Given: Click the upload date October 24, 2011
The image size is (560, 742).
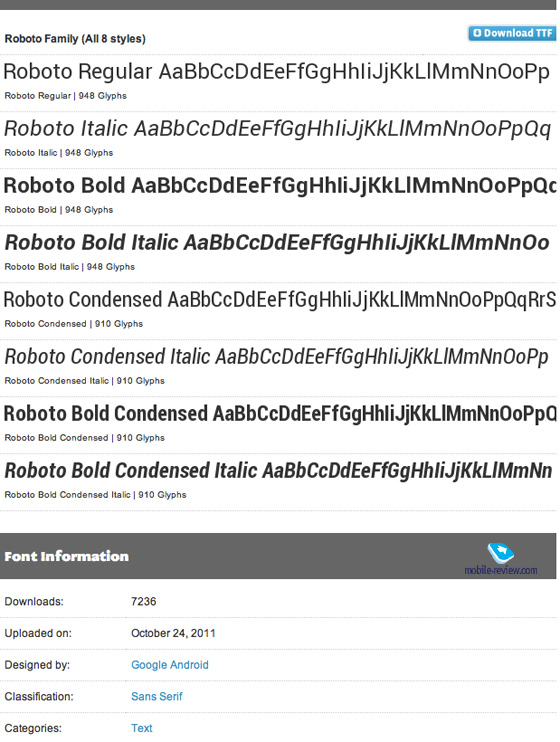Looking at the screenshot, I should [x=173, y=633].
